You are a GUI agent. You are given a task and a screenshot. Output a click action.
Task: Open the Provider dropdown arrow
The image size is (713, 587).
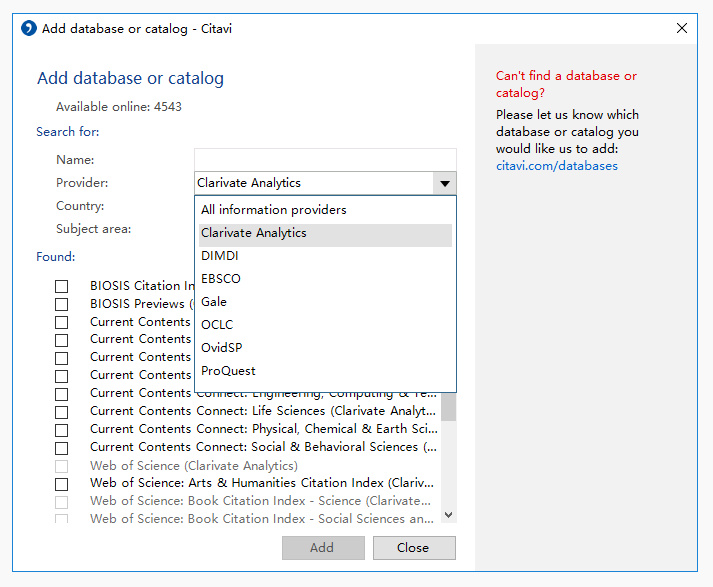coord(444,183)
